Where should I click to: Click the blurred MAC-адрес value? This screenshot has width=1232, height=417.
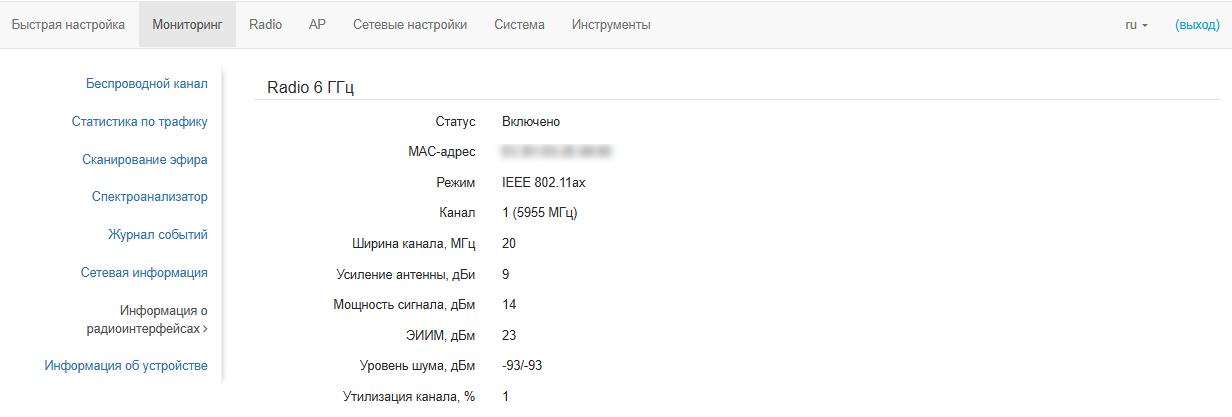[557, 152]
